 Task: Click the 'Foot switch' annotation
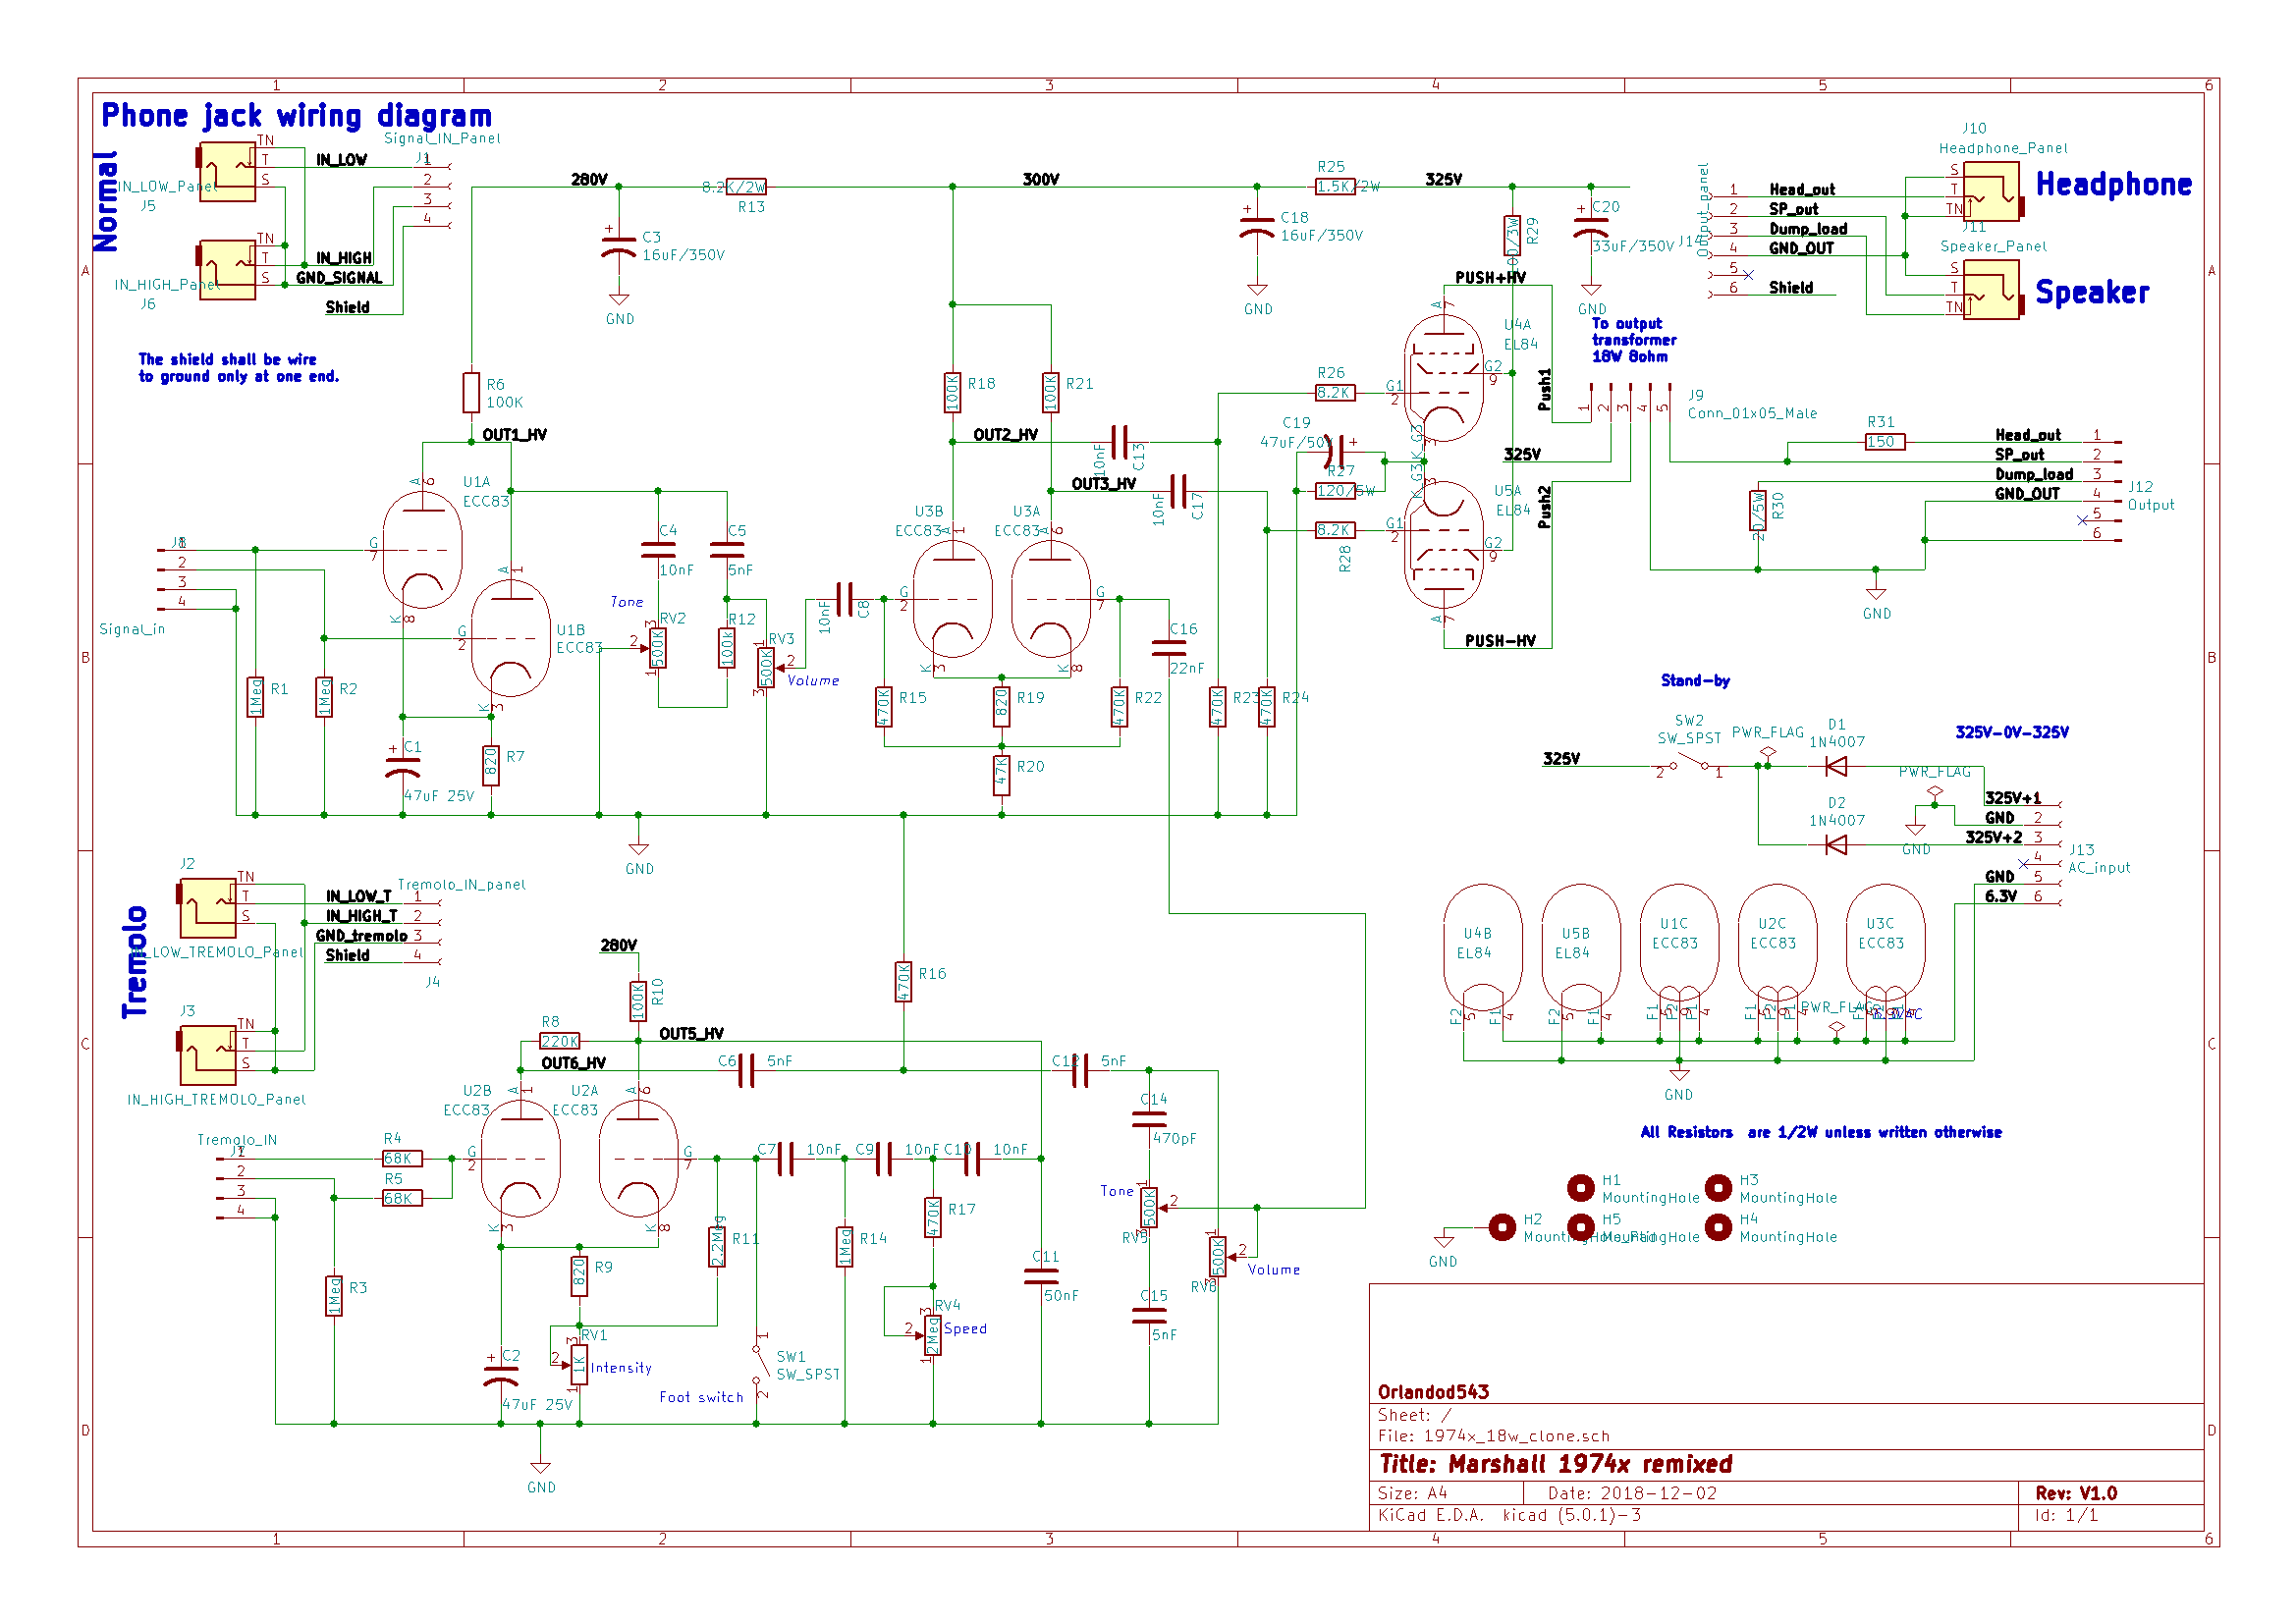(702, 1398)
